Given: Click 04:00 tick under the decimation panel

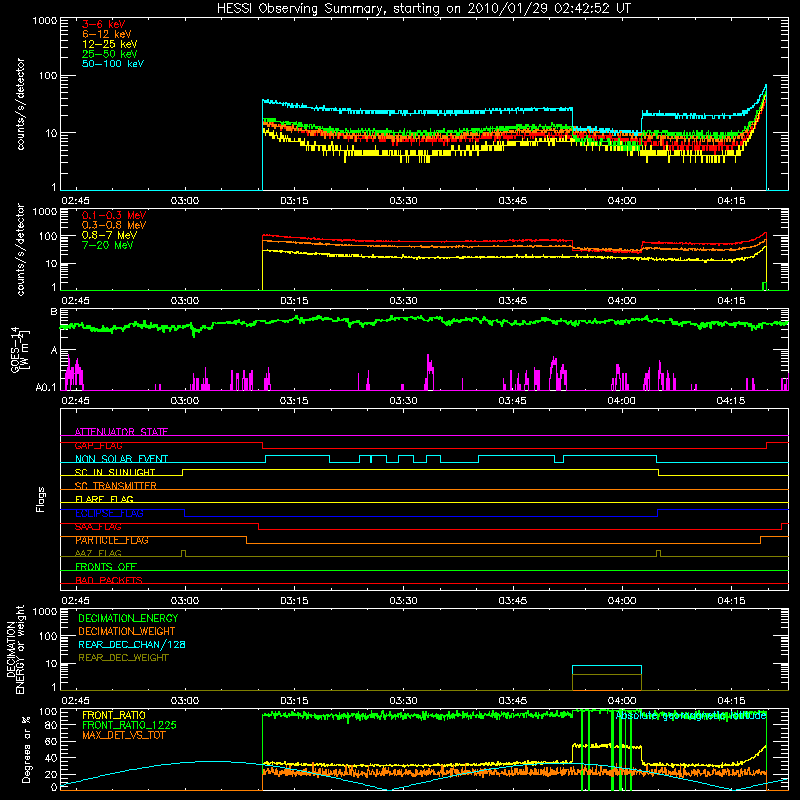Looking at the screenshot, I should point(621,701).
